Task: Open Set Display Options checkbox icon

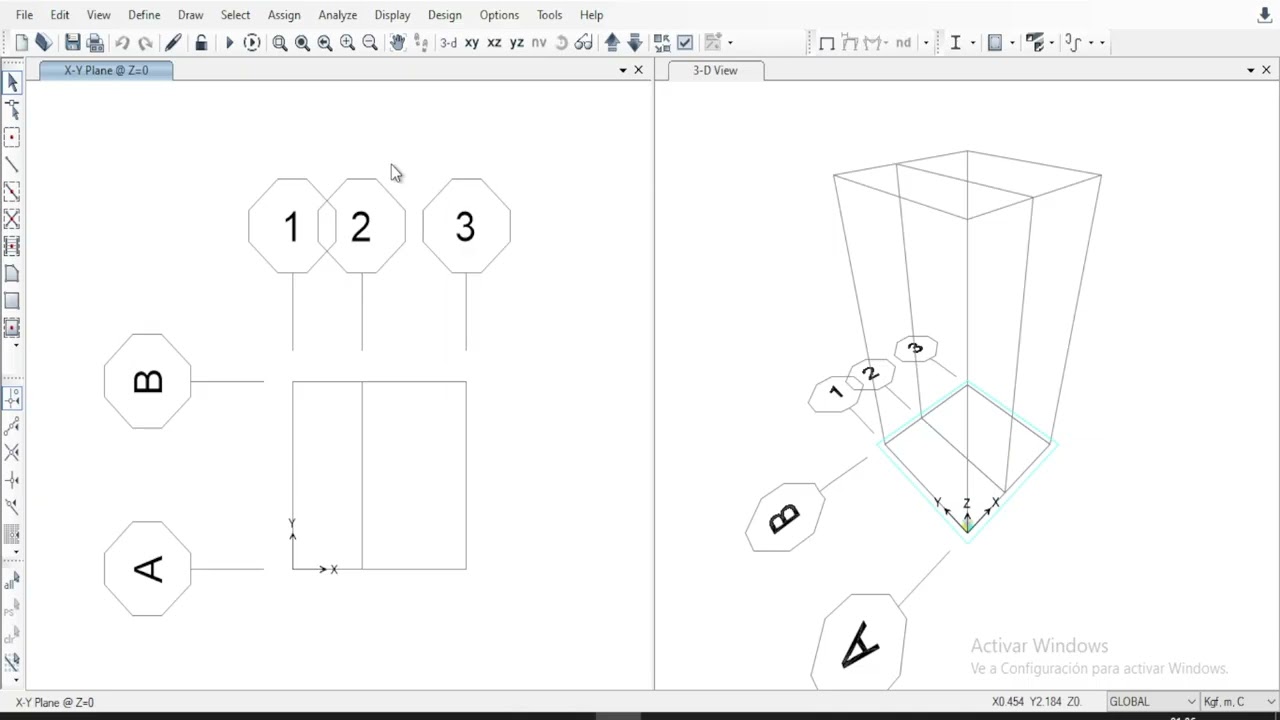Action: point(685,42)
